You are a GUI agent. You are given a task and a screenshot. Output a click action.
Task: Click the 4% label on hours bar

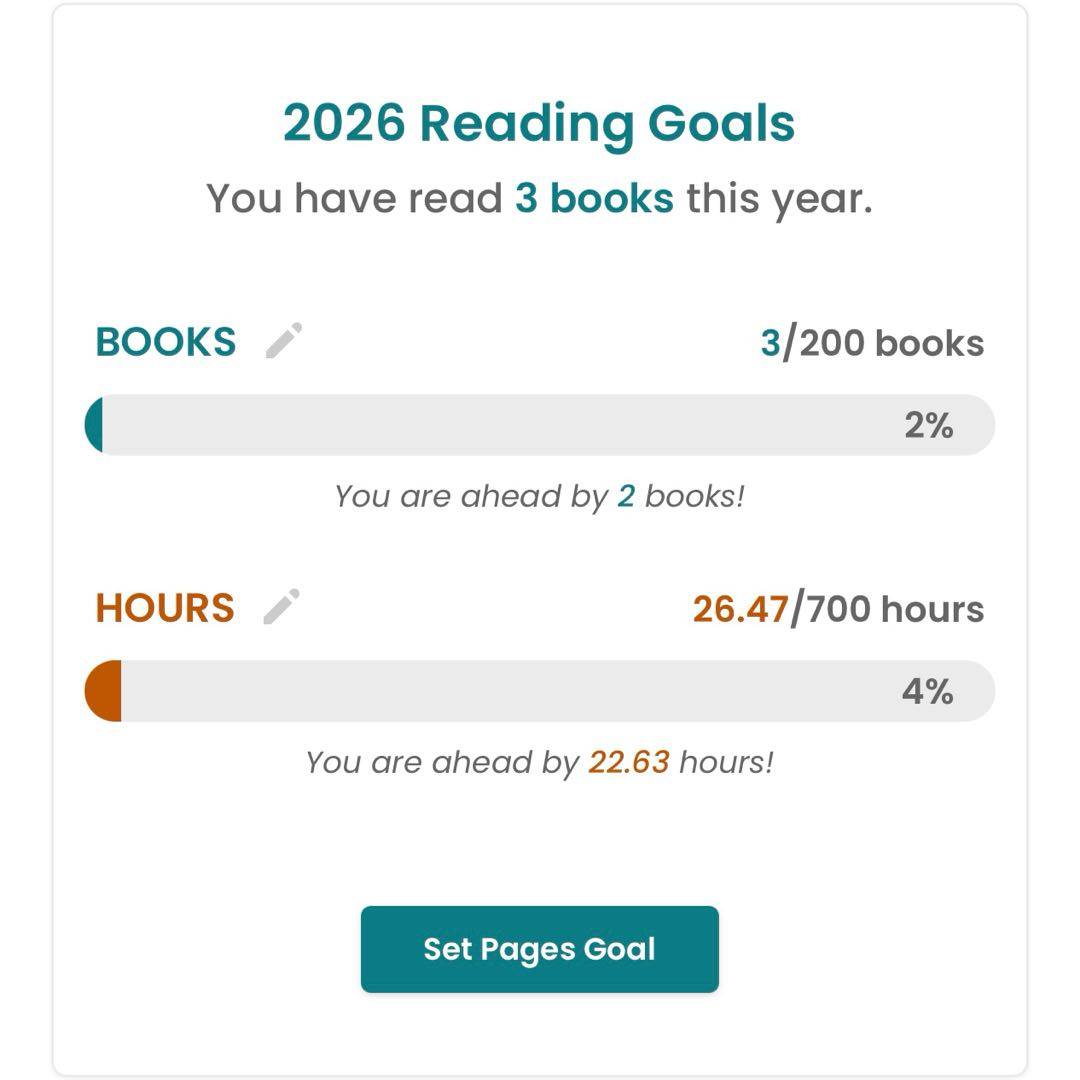click(928, 692)
